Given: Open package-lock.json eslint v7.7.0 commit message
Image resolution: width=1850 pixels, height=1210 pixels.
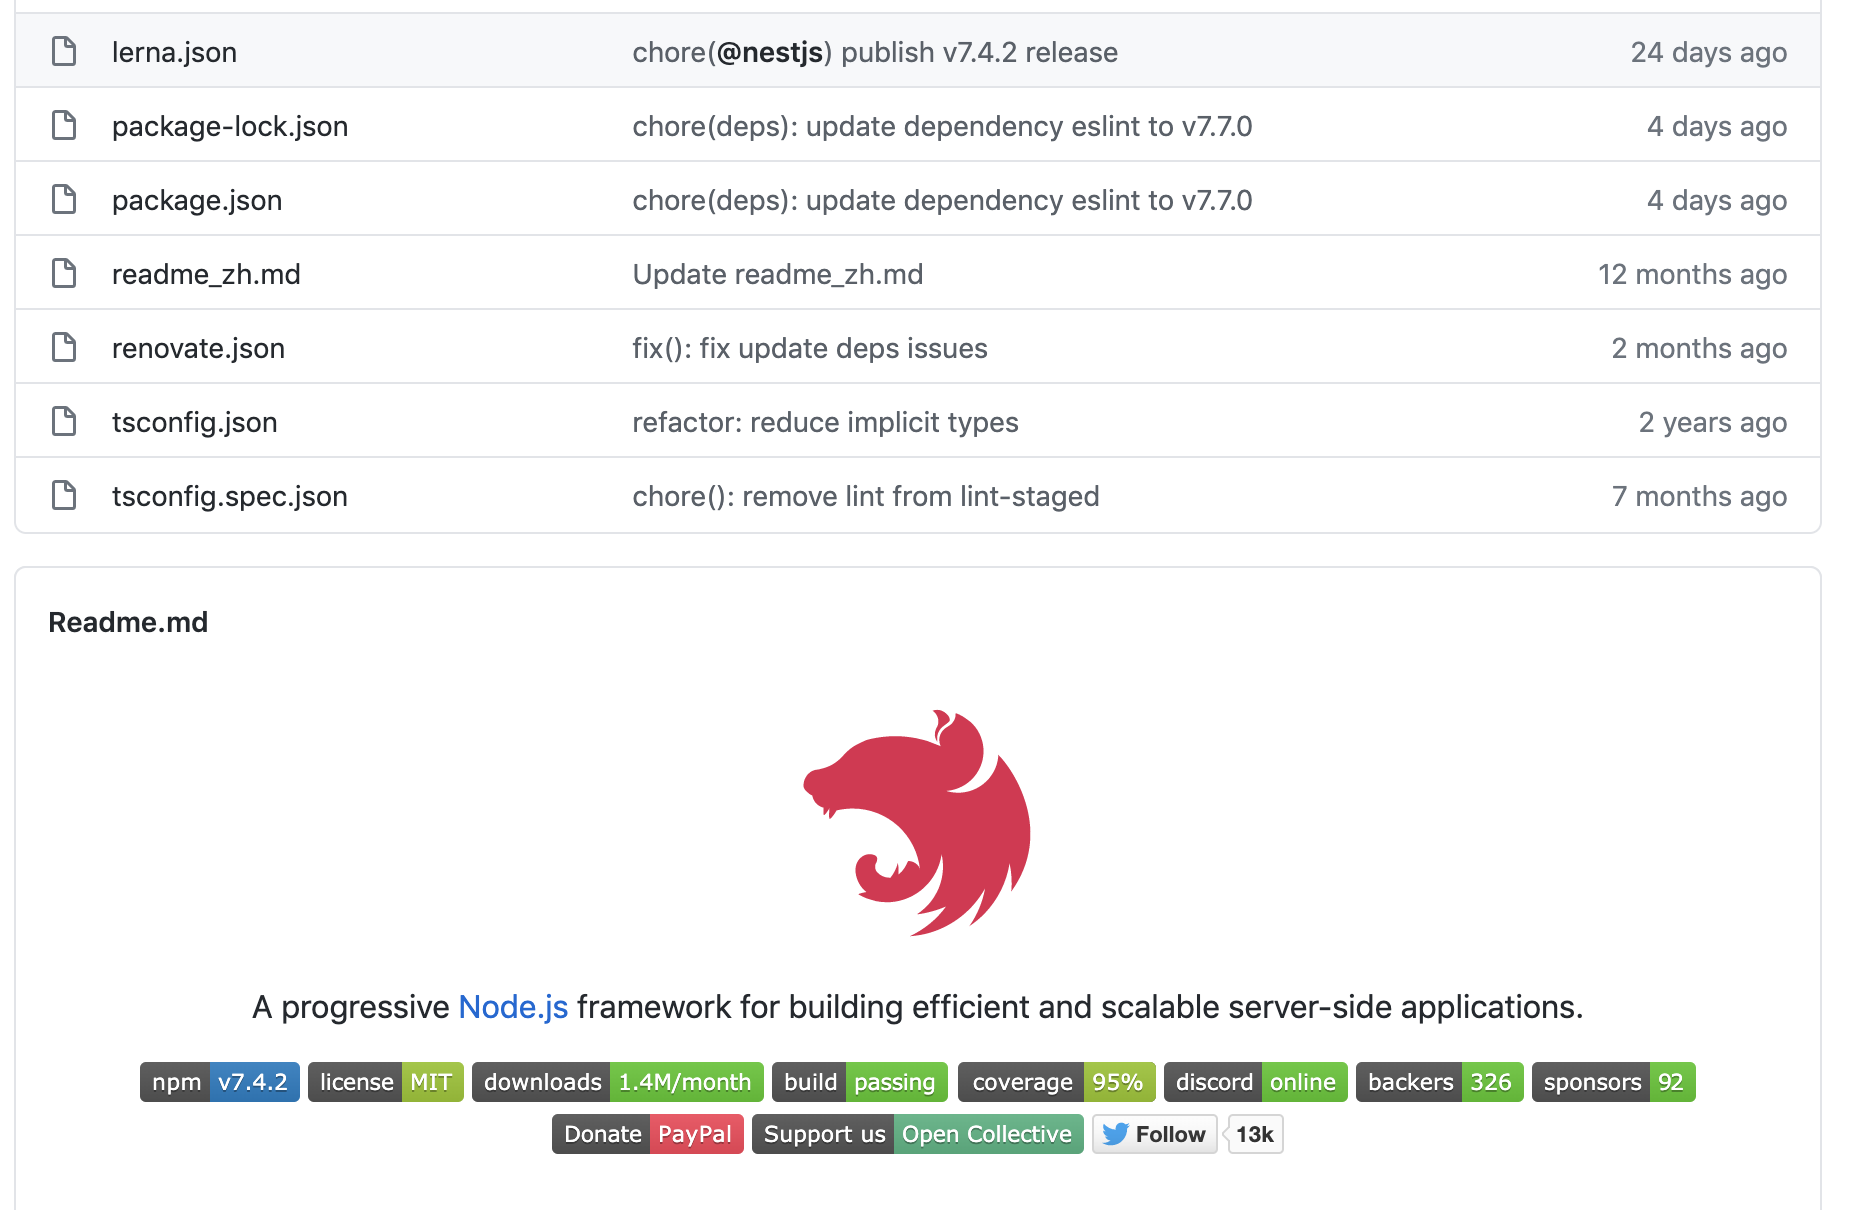Looking at the screenshot, I should [x=942, y=126].
